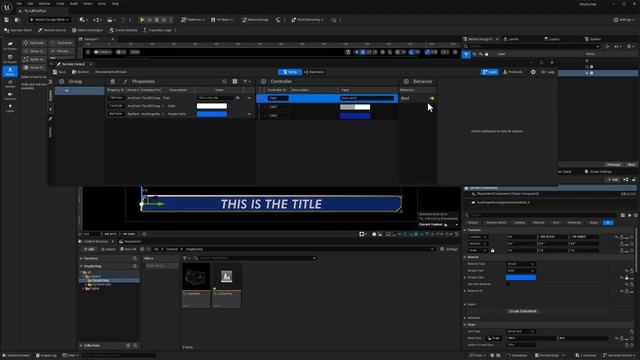Image resolution: width=640 pixels, height=360 pixels.
Task: Click the add Controller circle icon
Action: 263,81
